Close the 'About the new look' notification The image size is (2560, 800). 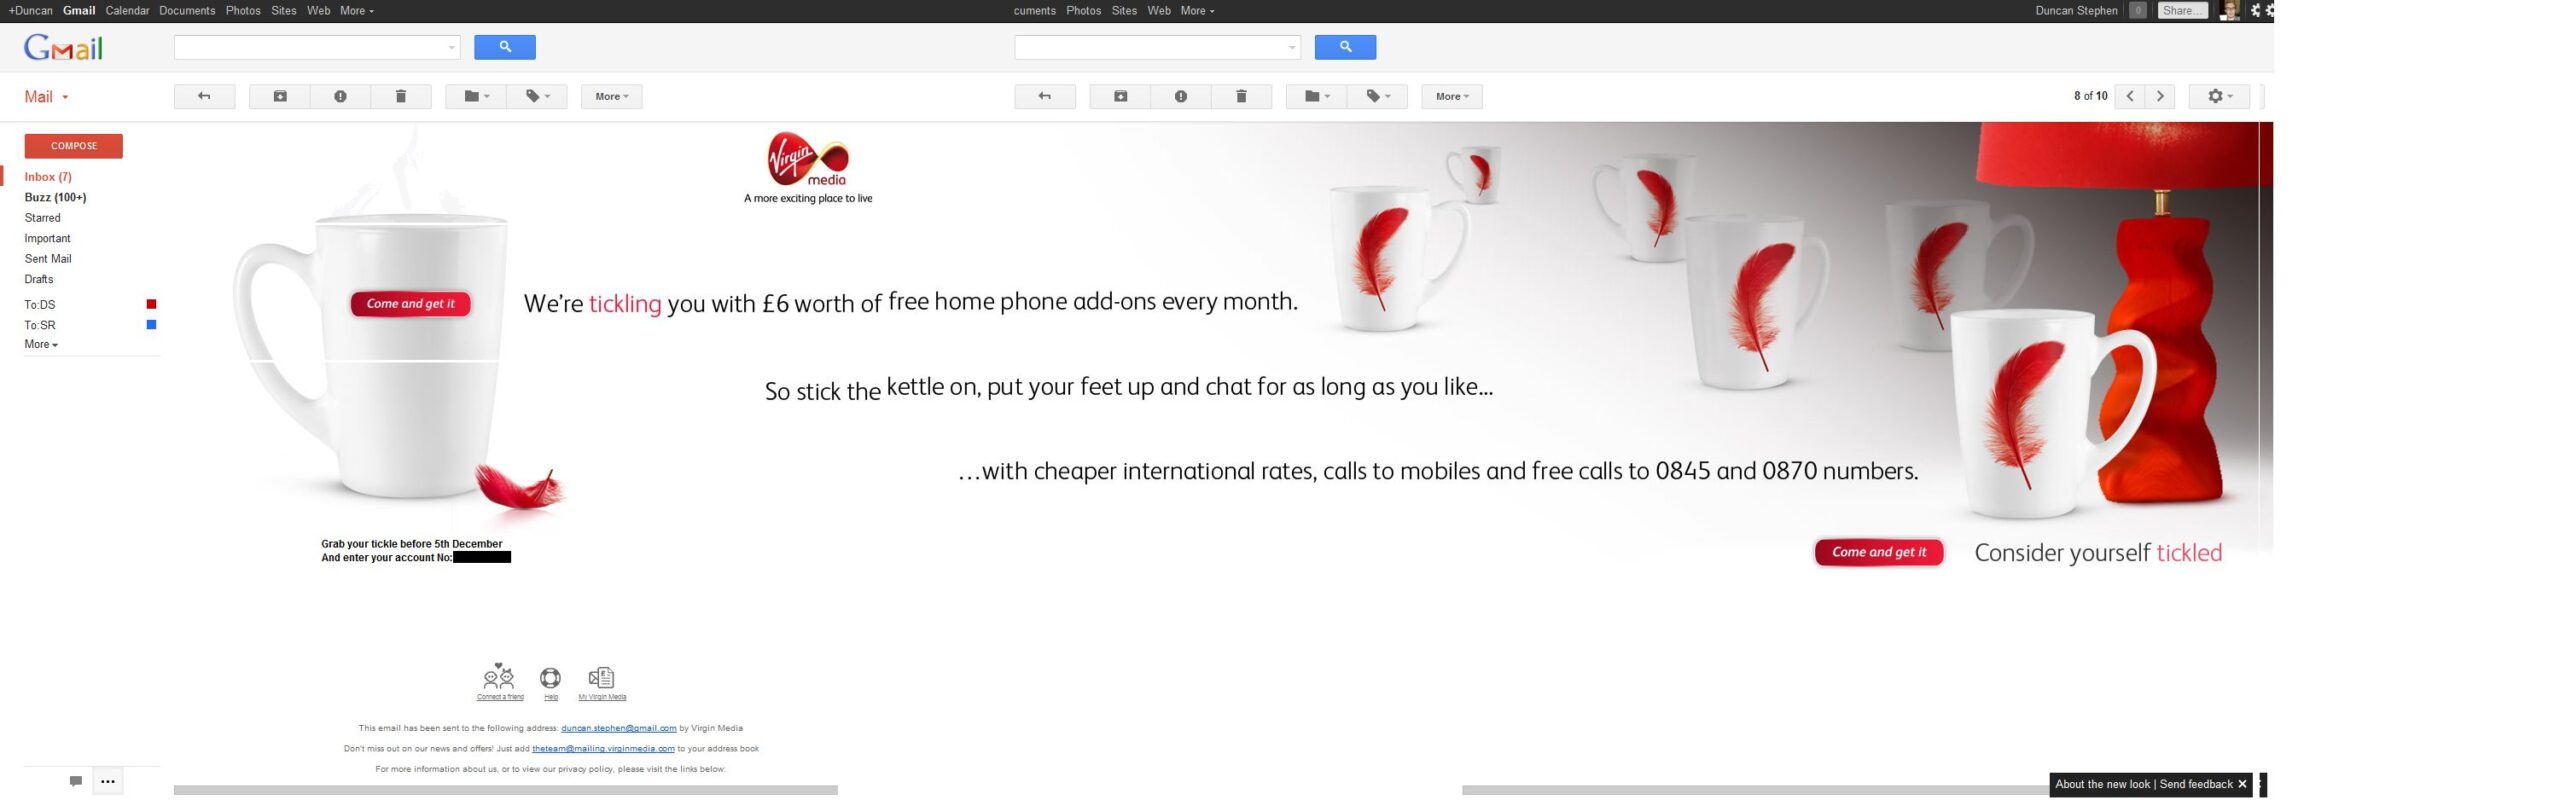[x=2242, y=784]
